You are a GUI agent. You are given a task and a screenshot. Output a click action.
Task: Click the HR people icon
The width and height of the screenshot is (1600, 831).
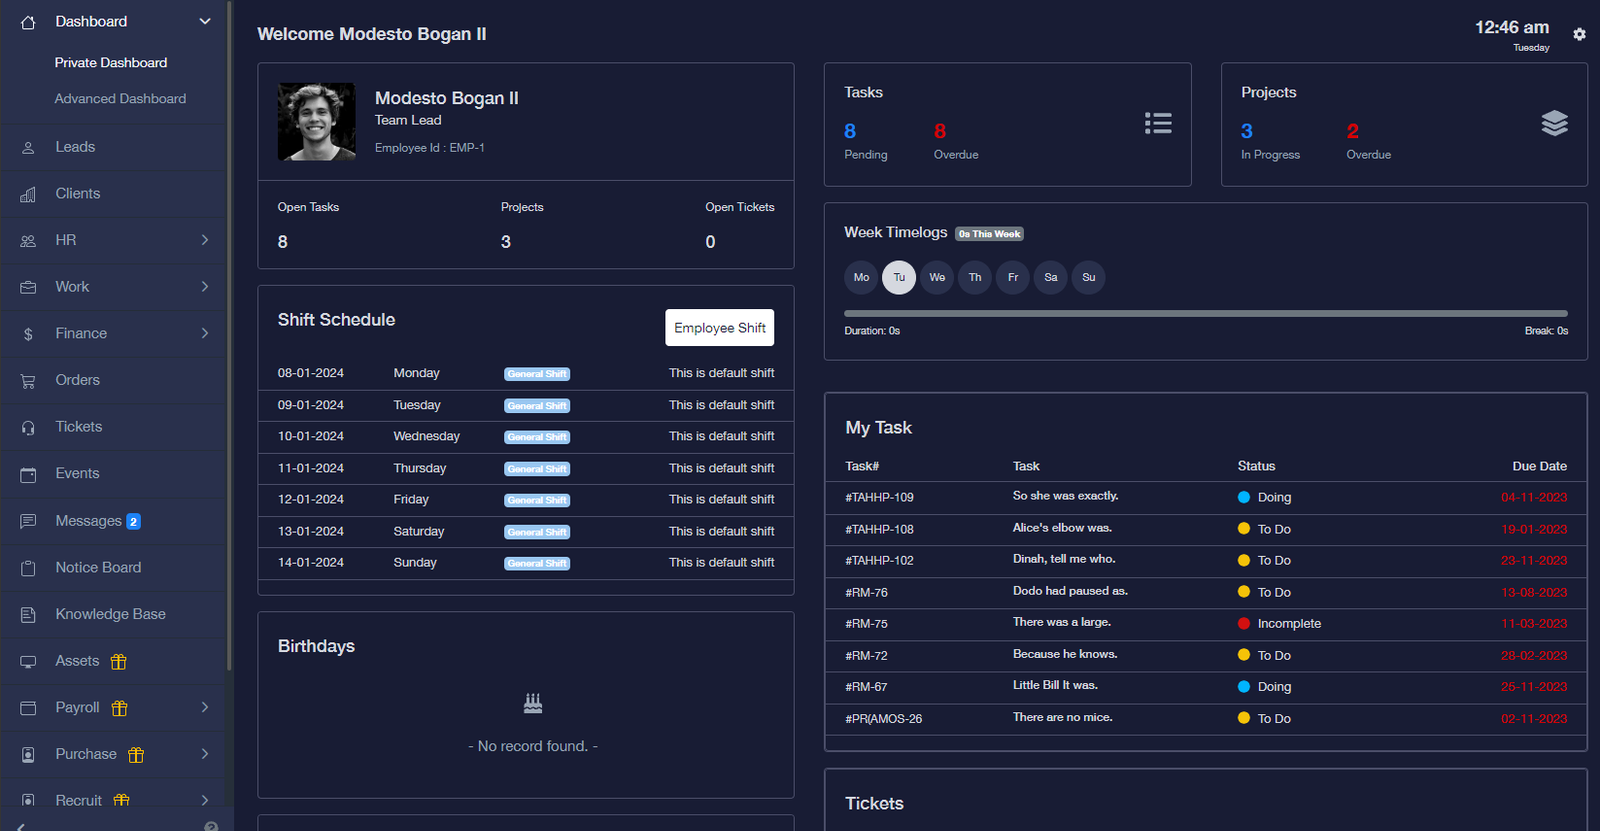(x=28, y=241)
